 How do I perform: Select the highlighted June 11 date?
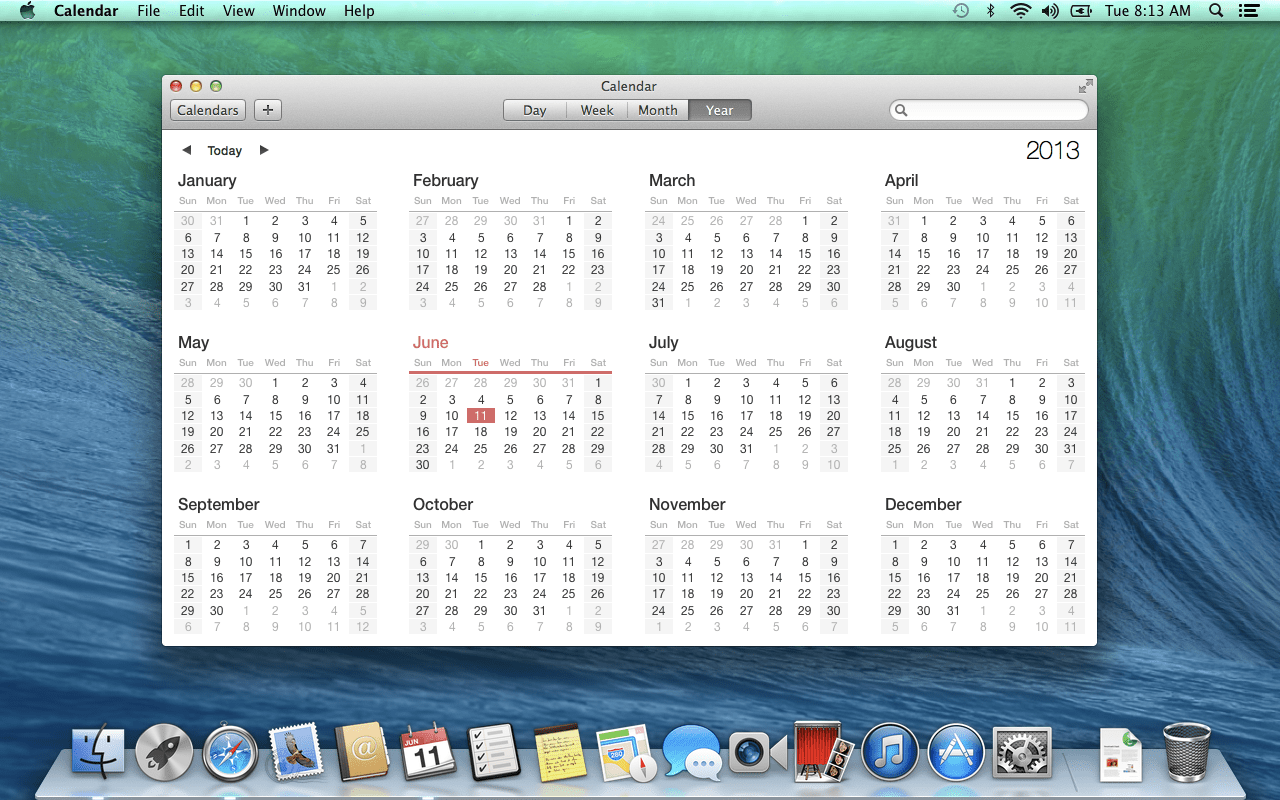480,415
